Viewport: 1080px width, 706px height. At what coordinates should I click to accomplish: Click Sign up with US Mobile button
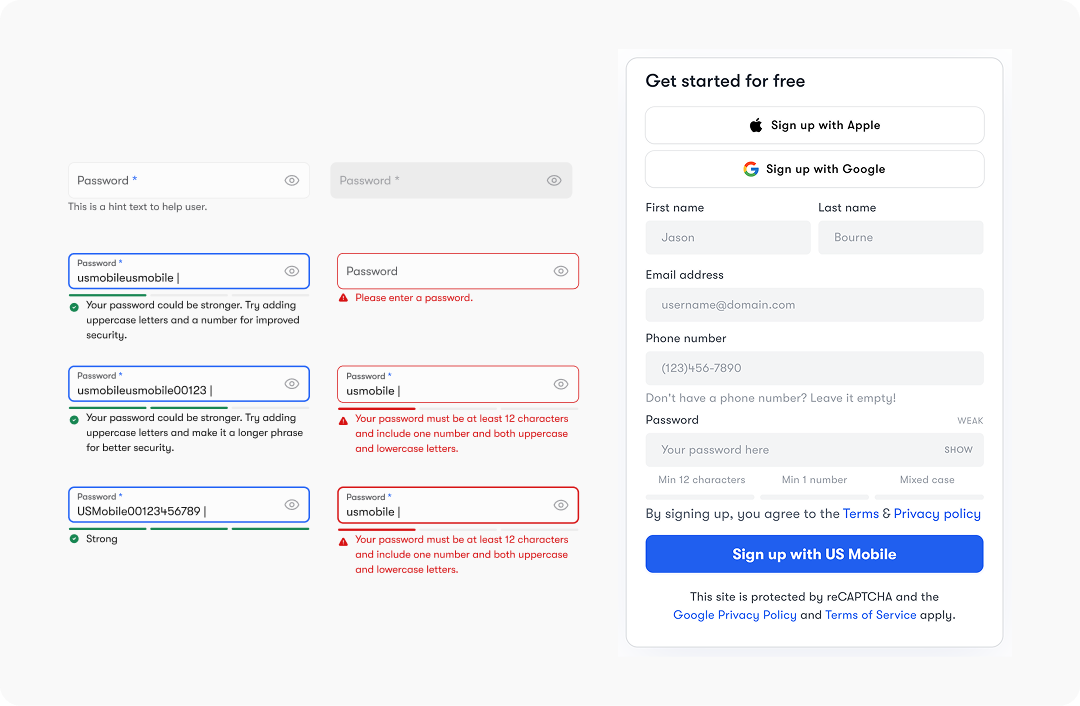814,554
